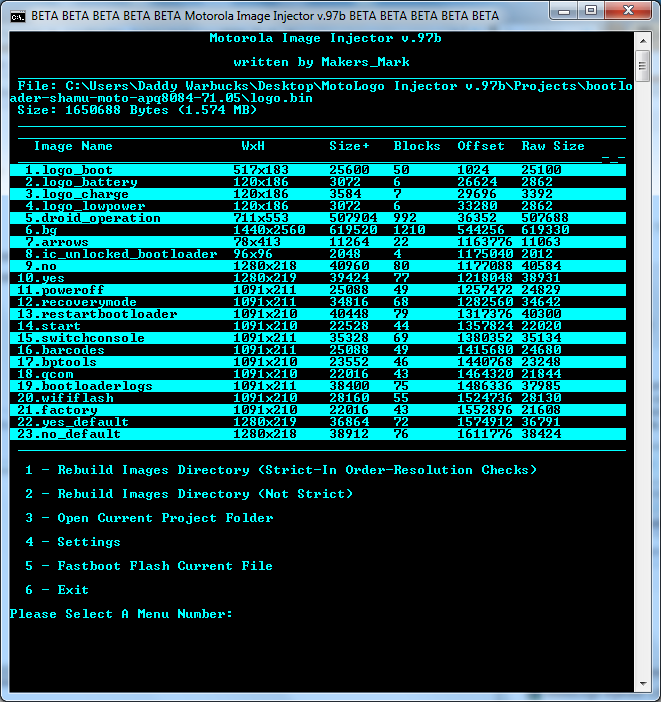The image size is (661, 702).
Task: Click the console icon in the title bar
Action: pyautogui.click(x=17, y=16)
